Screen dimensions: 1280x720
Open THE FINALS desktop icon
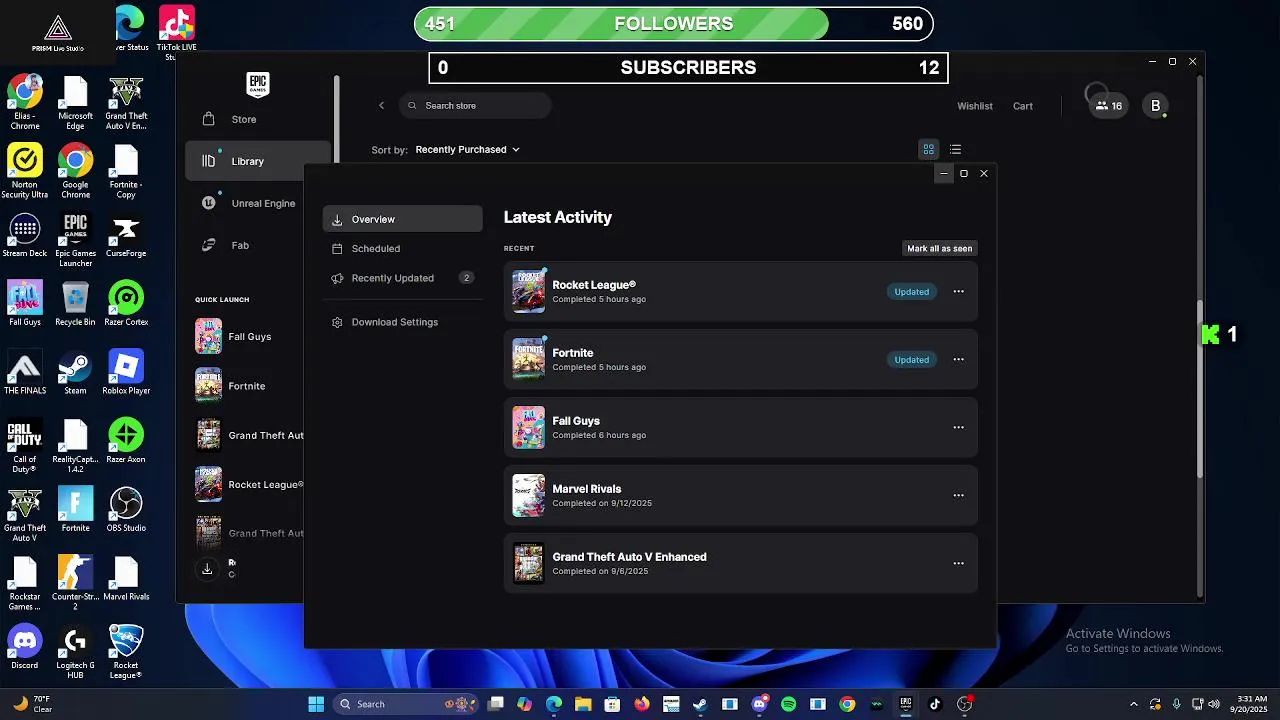[25, 373]
